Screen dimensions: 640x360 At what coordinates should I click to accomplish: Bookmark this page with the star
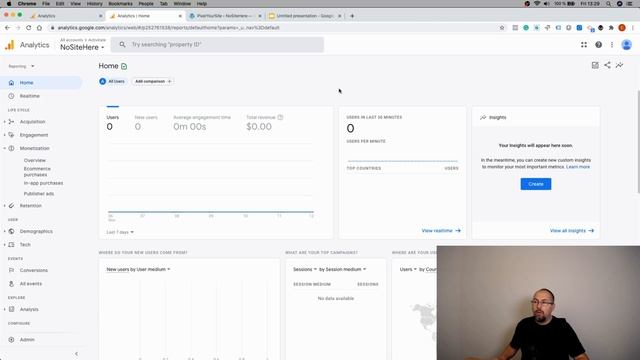pyautogui.click(x=502, y=28)
